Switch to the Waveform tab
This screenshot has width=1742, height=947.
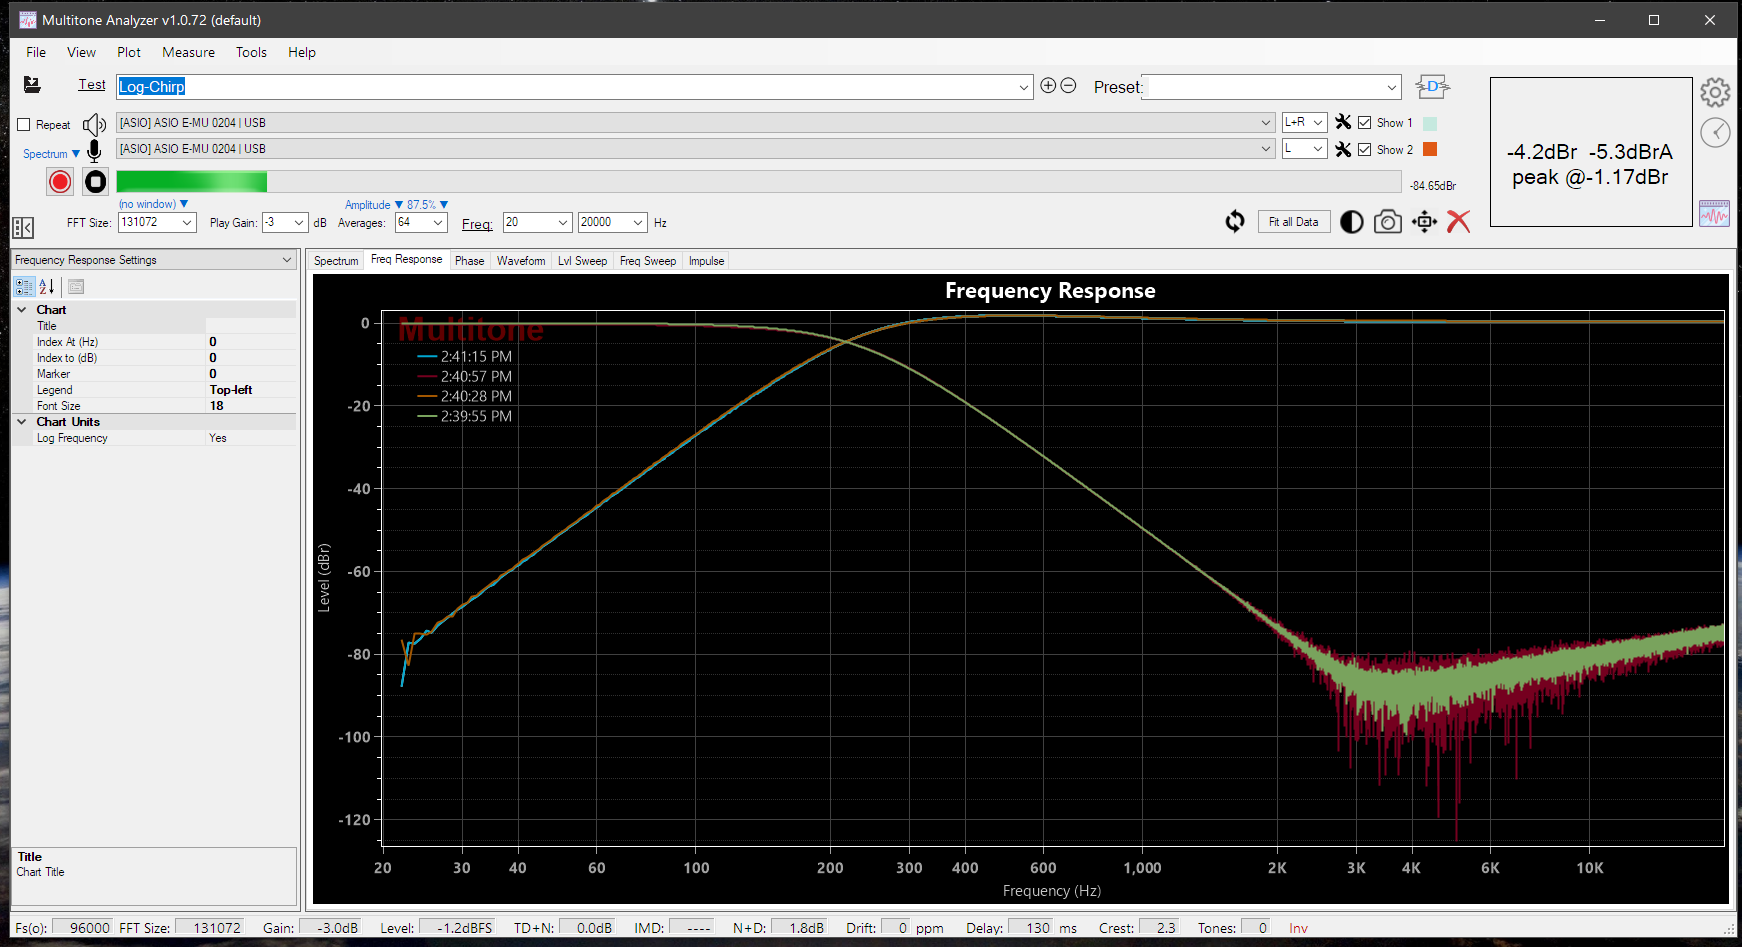click(x=521, y=261)
